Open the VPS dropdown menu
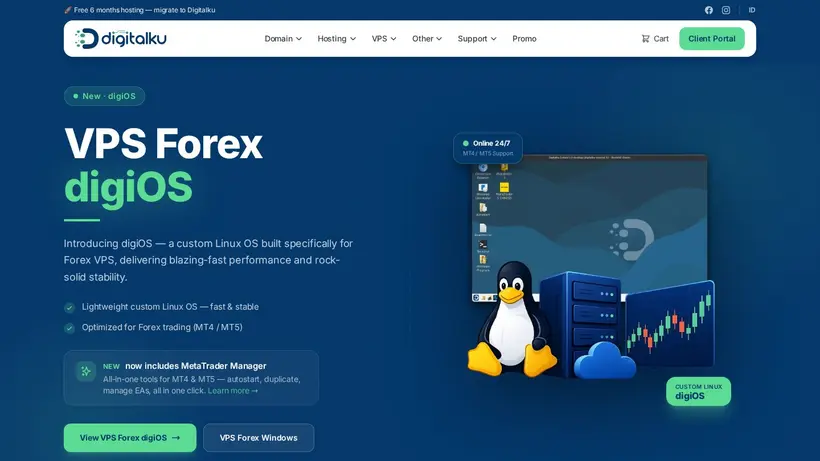Image resolution: width=820 pixels, height=461 pixels. click(x=384, y=39)
